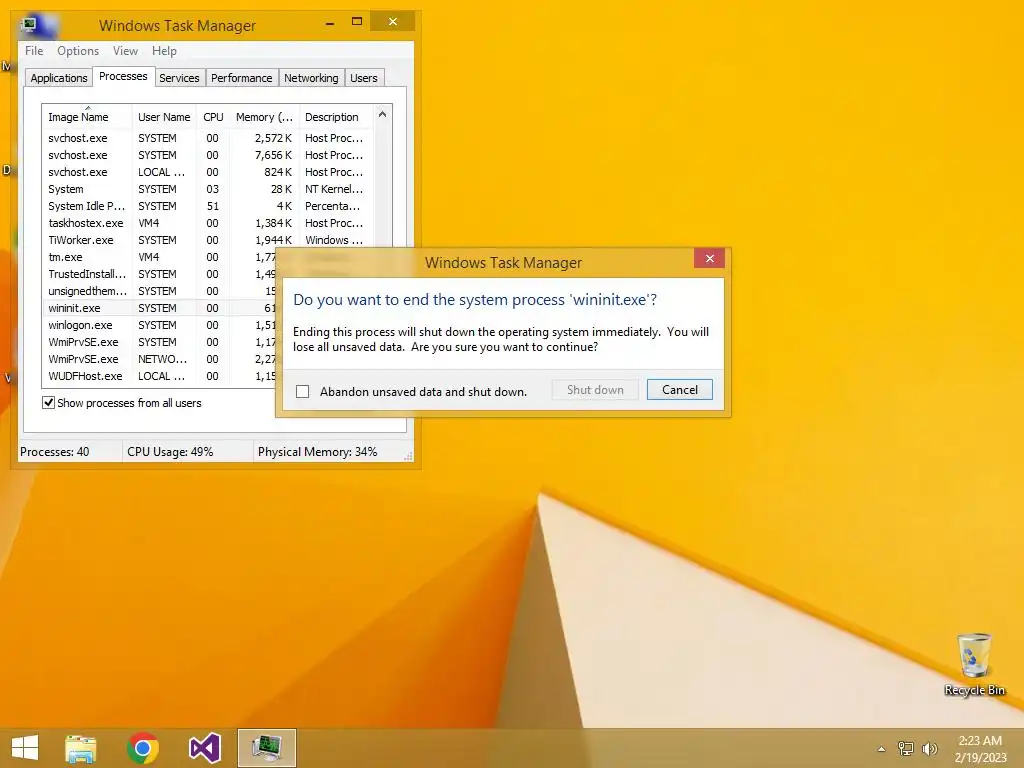Click the volume speaker tray icon
The width and height of the screenshot is (1024, 768).
(x=929, y=748)
